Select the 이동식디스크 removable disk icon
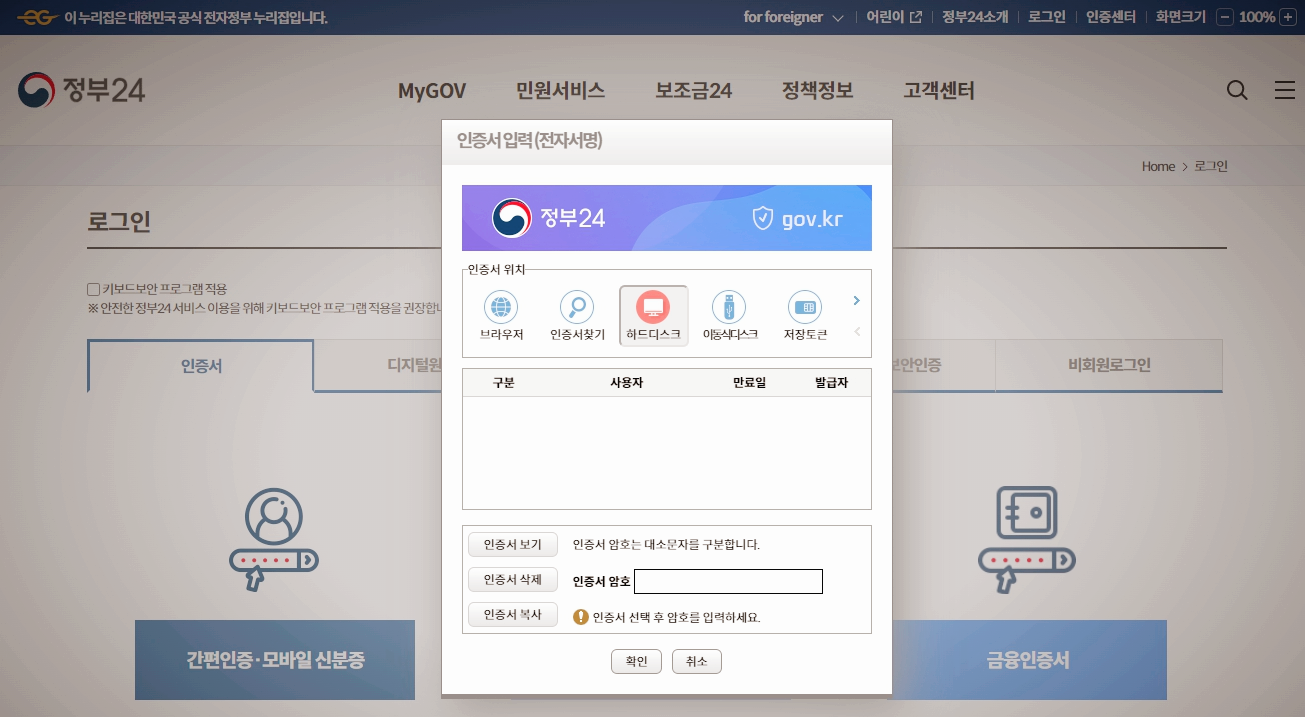Viewport: 1305px width, 717px height. [729, 308]
